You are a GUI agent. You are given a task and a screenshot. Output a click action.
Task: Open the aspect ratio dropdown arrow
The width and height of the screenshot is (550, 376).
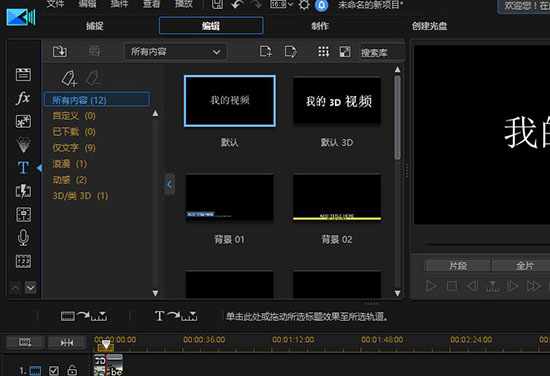(290, 5)
